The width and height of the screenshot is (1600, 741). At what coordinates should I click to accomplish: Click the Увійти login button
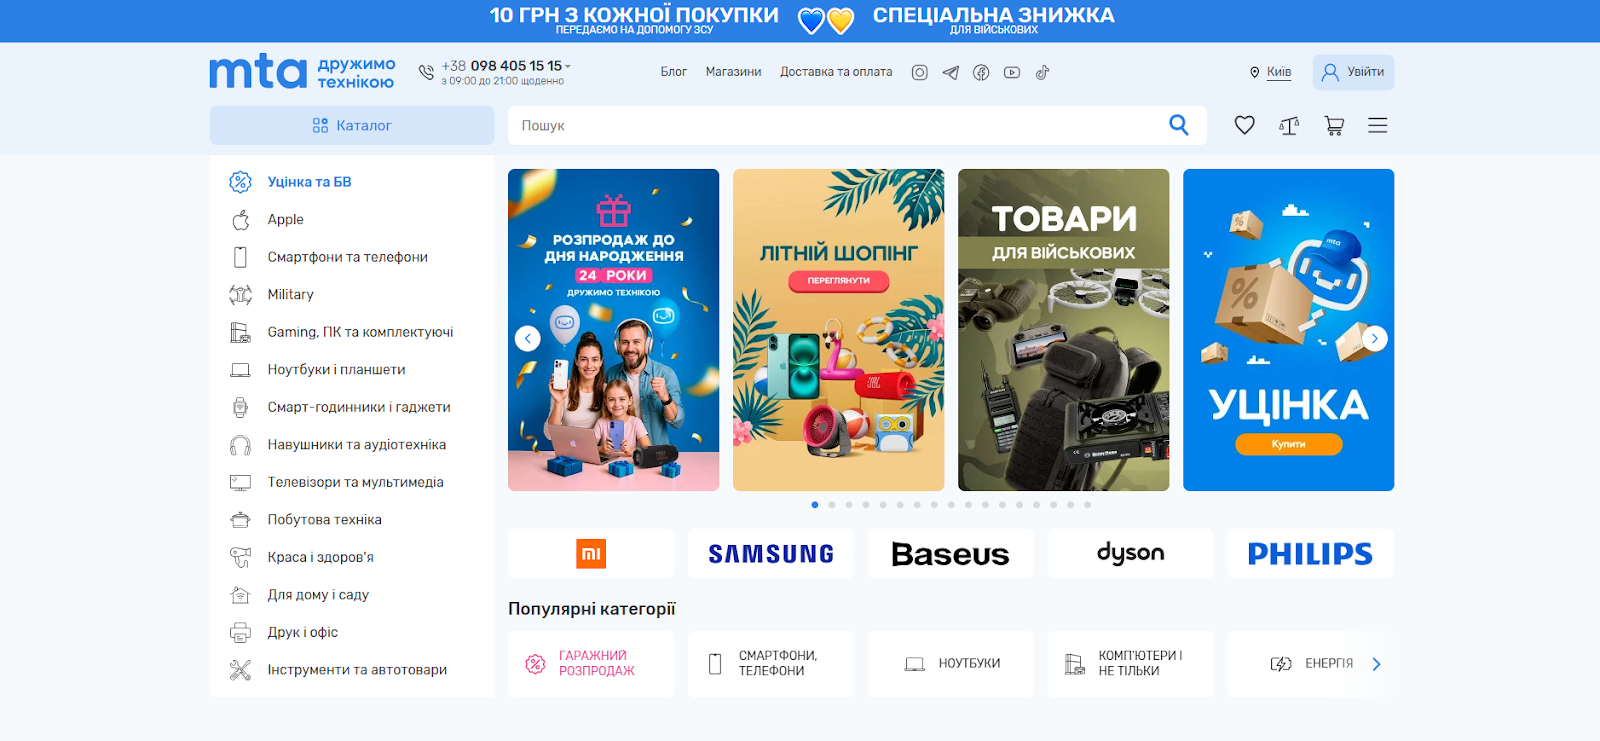click(1353, 72)
